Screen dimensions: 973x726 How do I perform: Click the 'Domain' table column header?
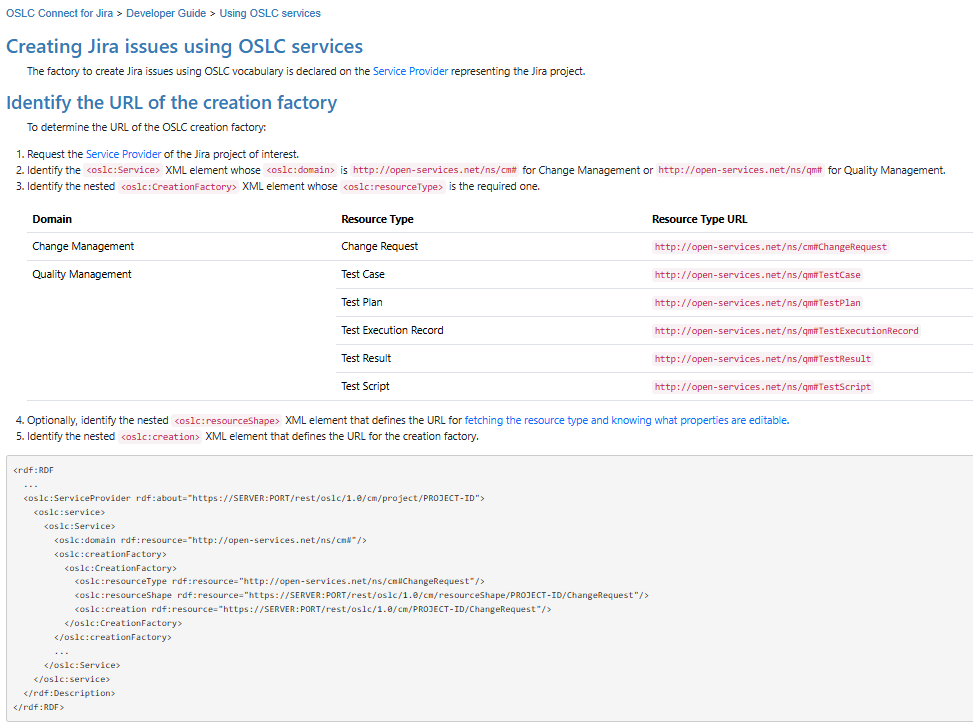click(x=52, y=219)
